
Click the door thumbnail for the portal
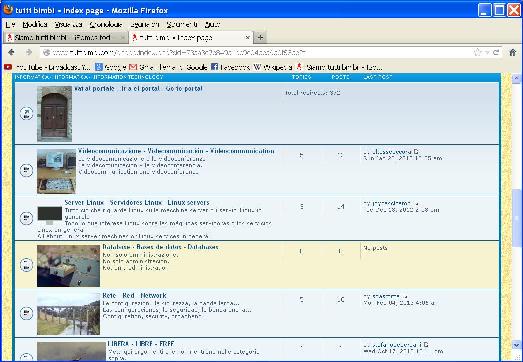click(x=54, y=114)
